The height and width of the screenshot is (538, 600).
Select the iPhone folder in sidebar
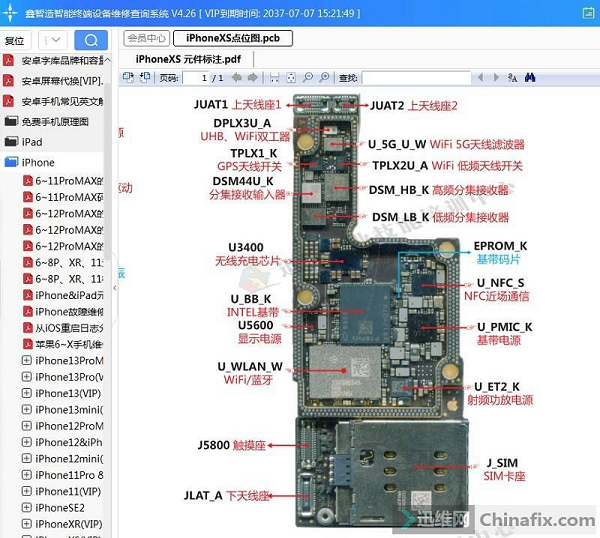click(37, 162)
